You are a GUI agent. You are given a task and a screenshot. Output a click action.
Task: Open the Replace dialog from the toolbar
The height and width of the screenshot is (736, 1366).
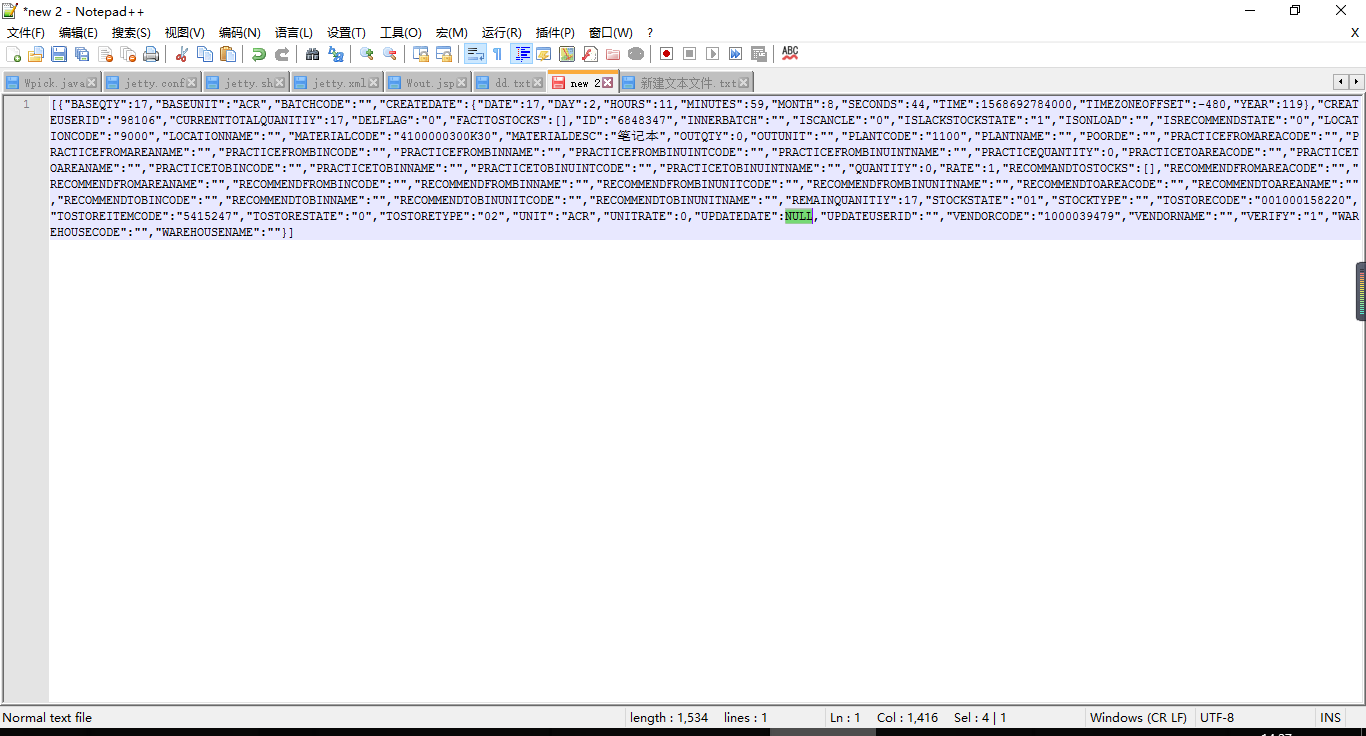(x=336, y=54)
